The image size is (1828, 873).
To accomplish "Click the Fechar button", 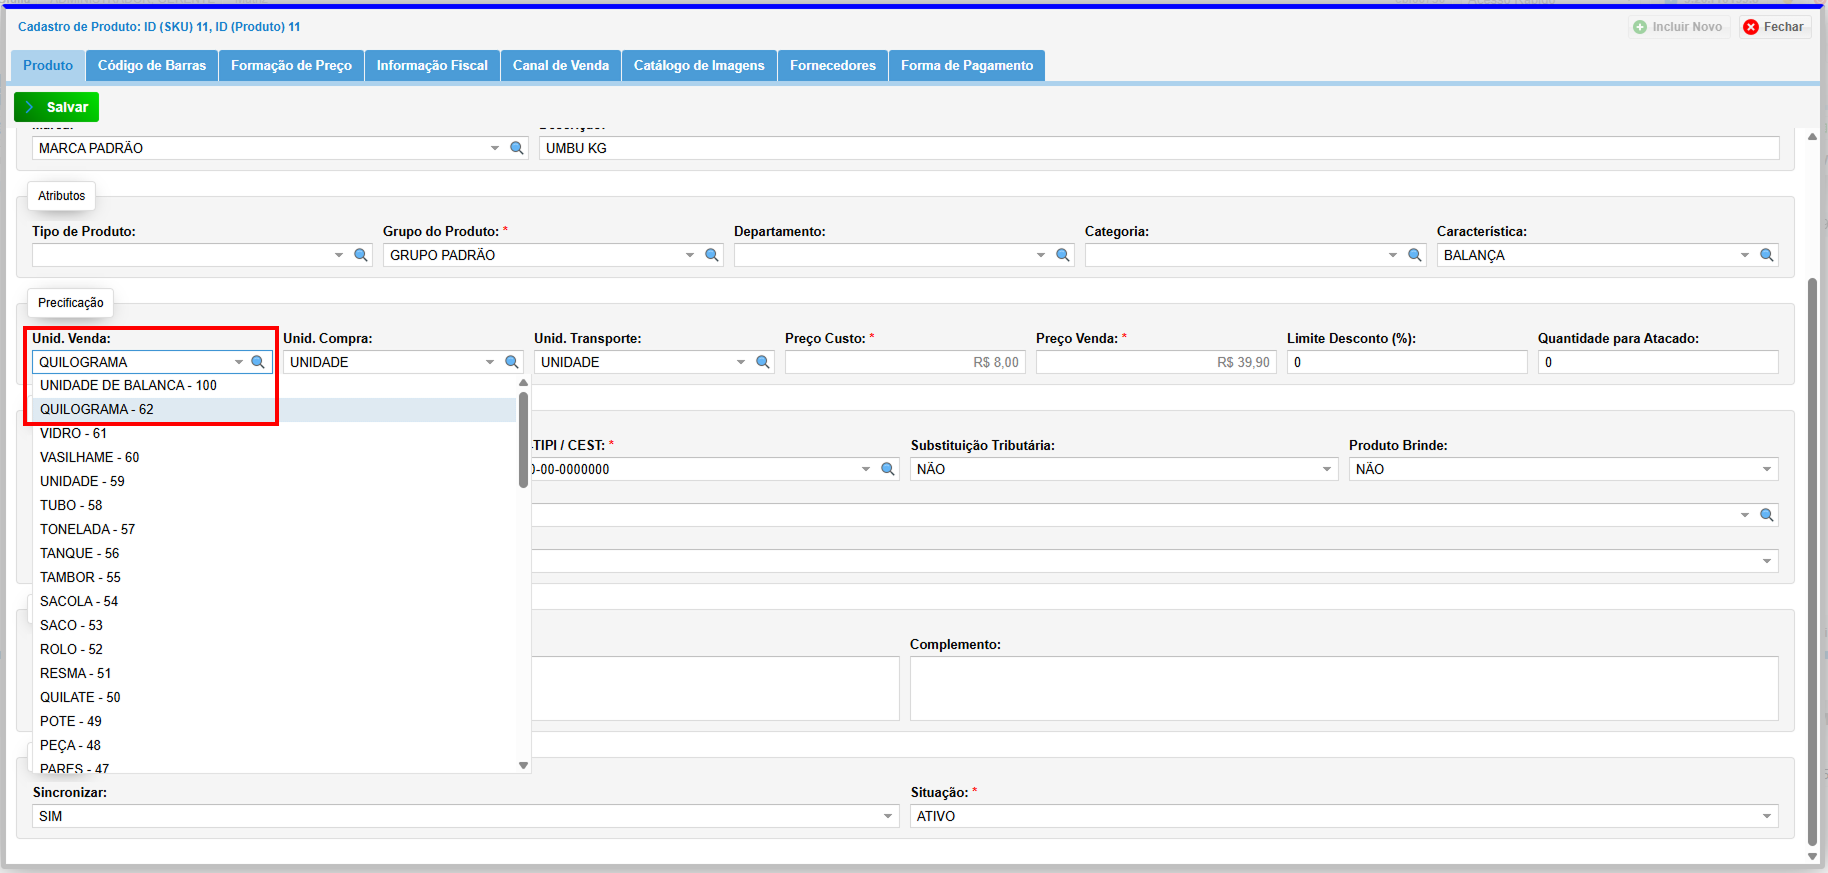I will point(1775,27).
